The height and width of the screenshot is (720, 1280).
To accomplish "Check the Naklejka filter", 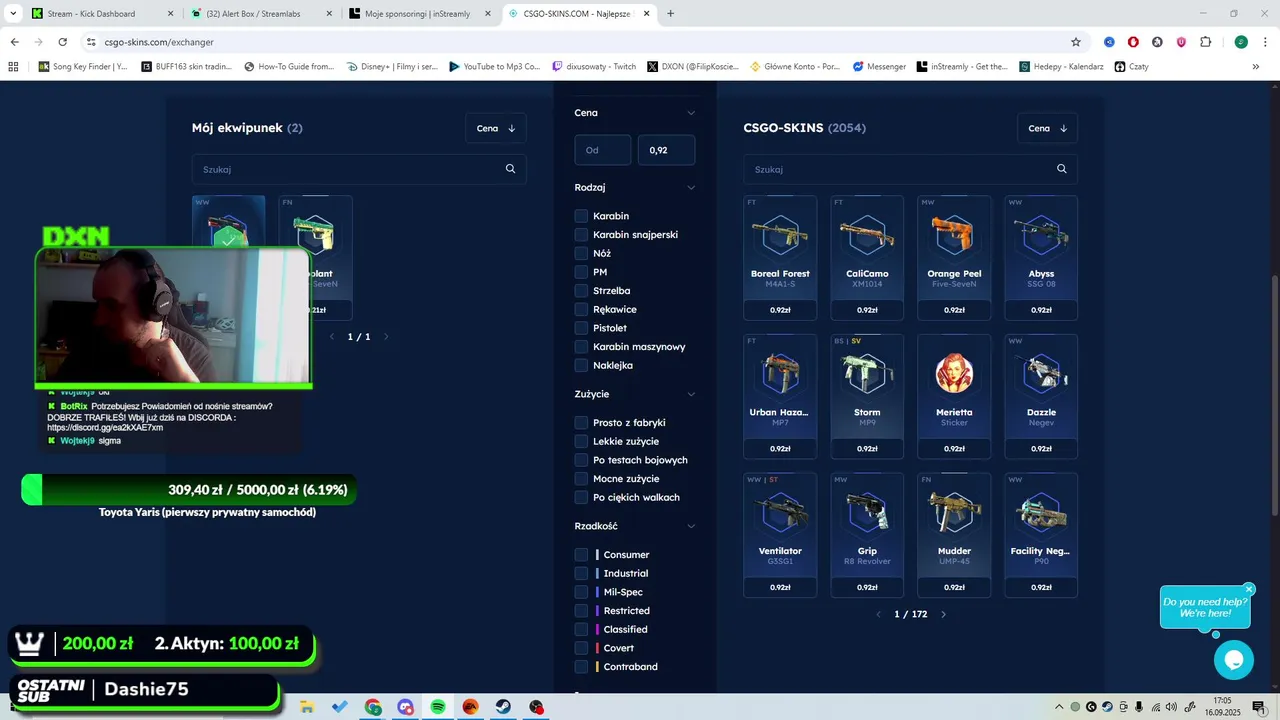I will 581,365.
